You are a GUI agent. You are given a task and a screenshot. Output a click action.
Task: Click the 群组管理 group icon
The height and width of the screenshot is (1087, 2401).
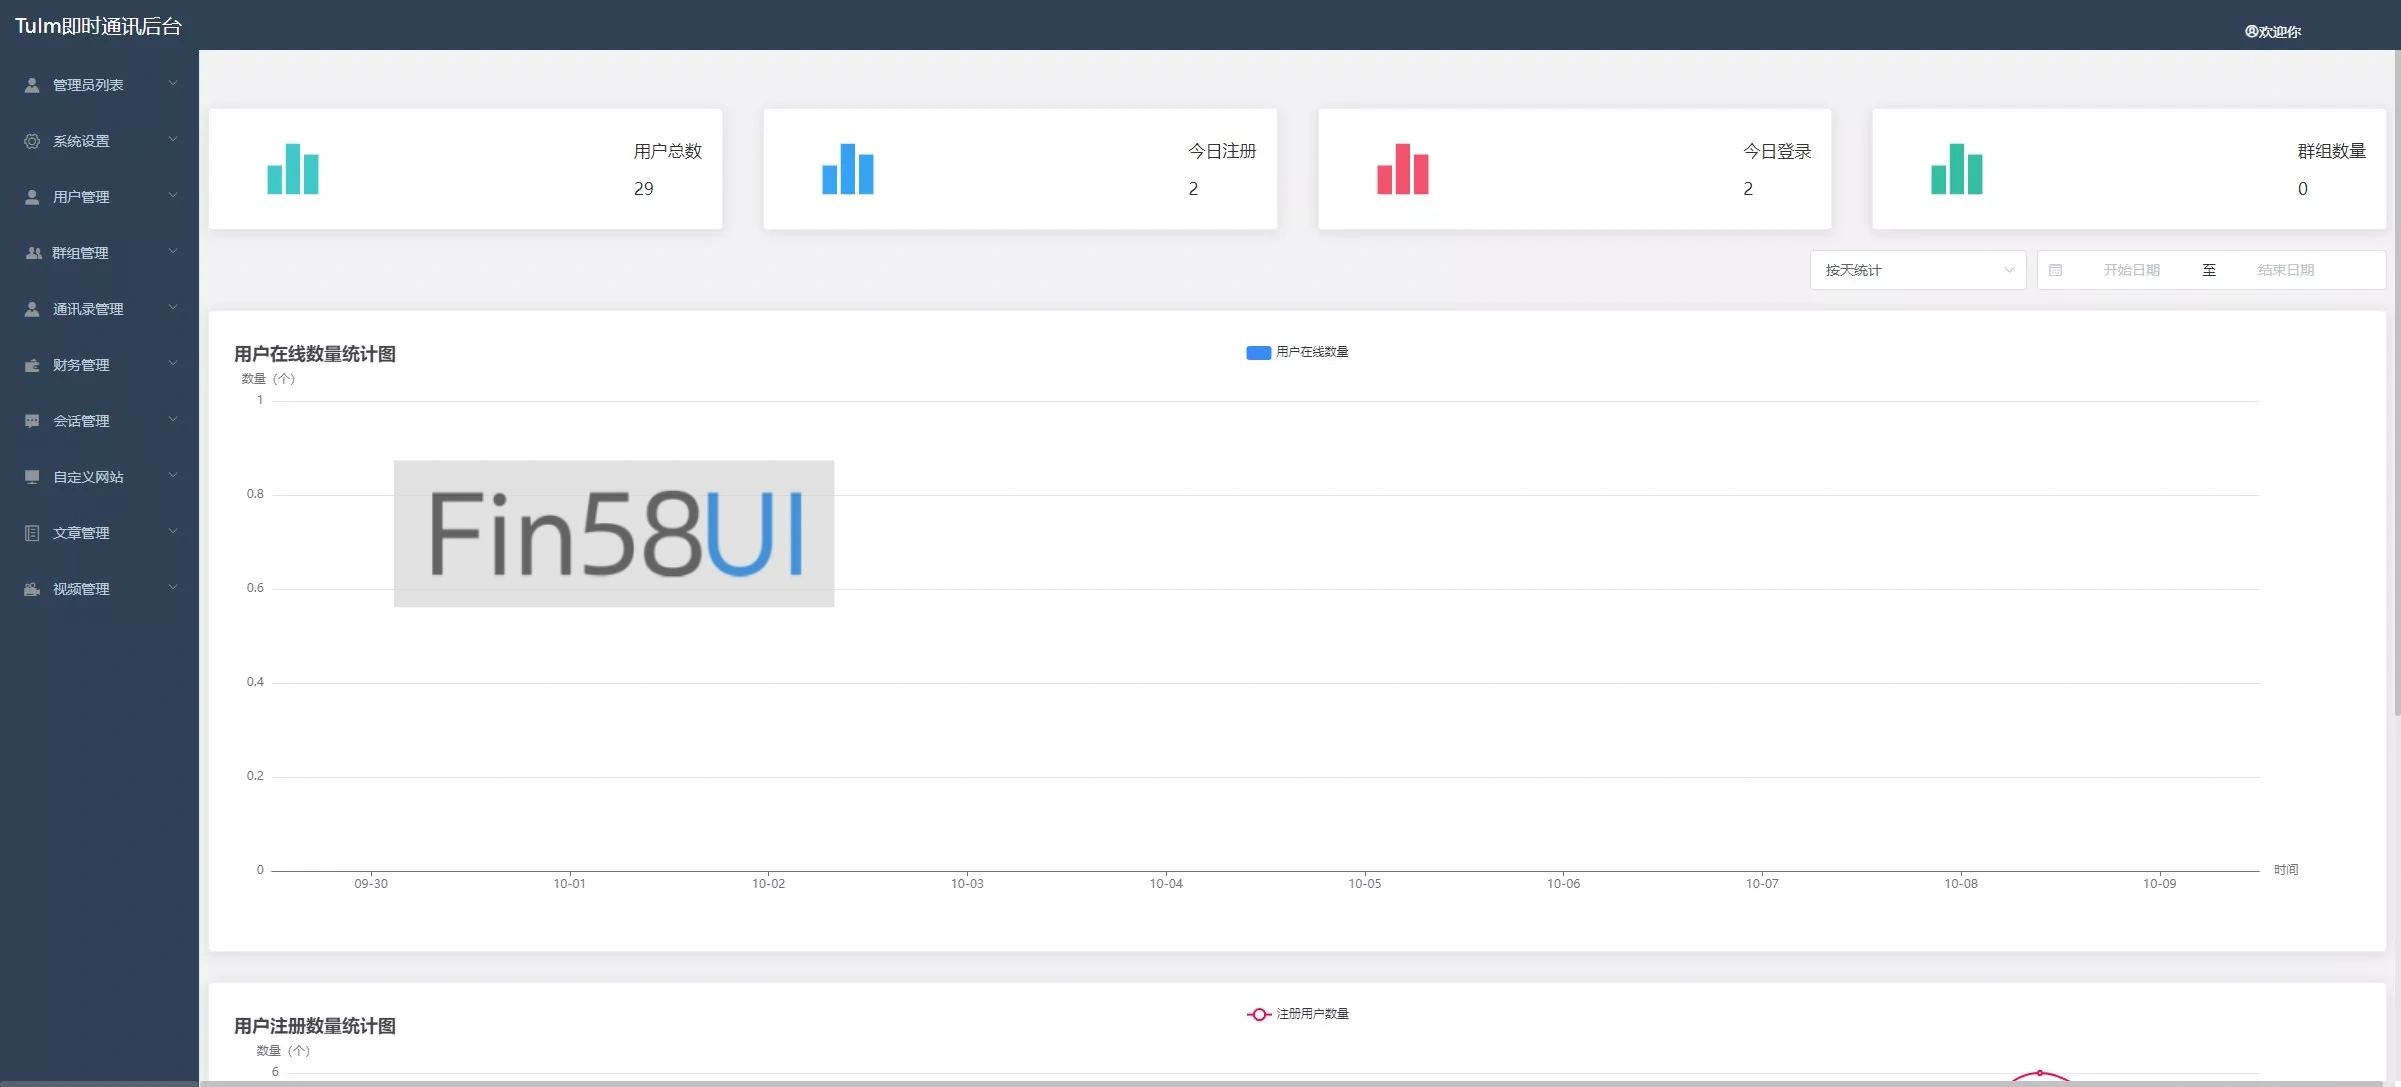(32, 253)
